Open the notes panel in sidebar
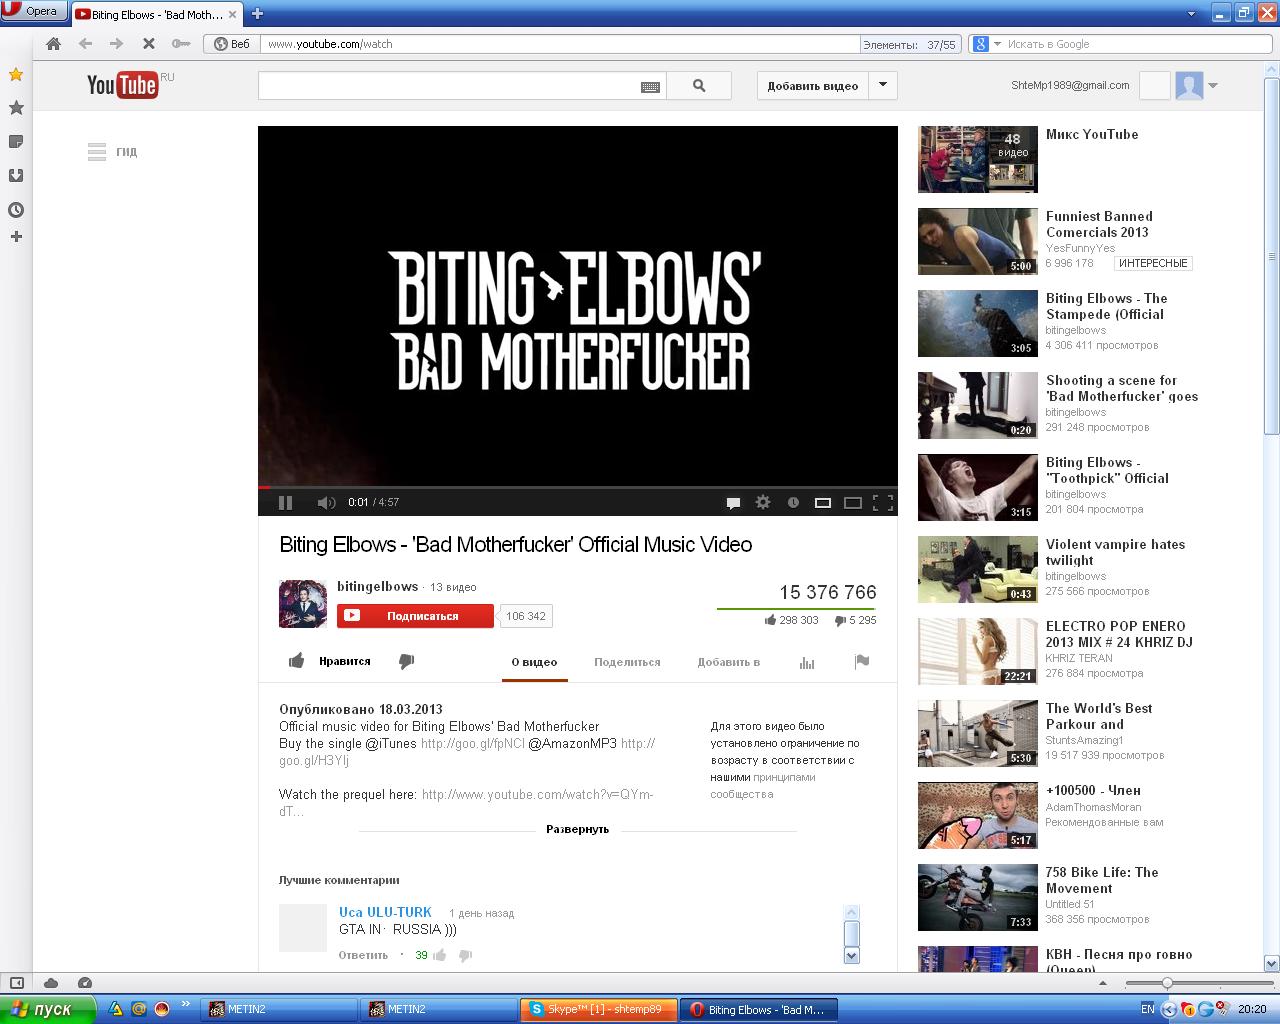 16,142
